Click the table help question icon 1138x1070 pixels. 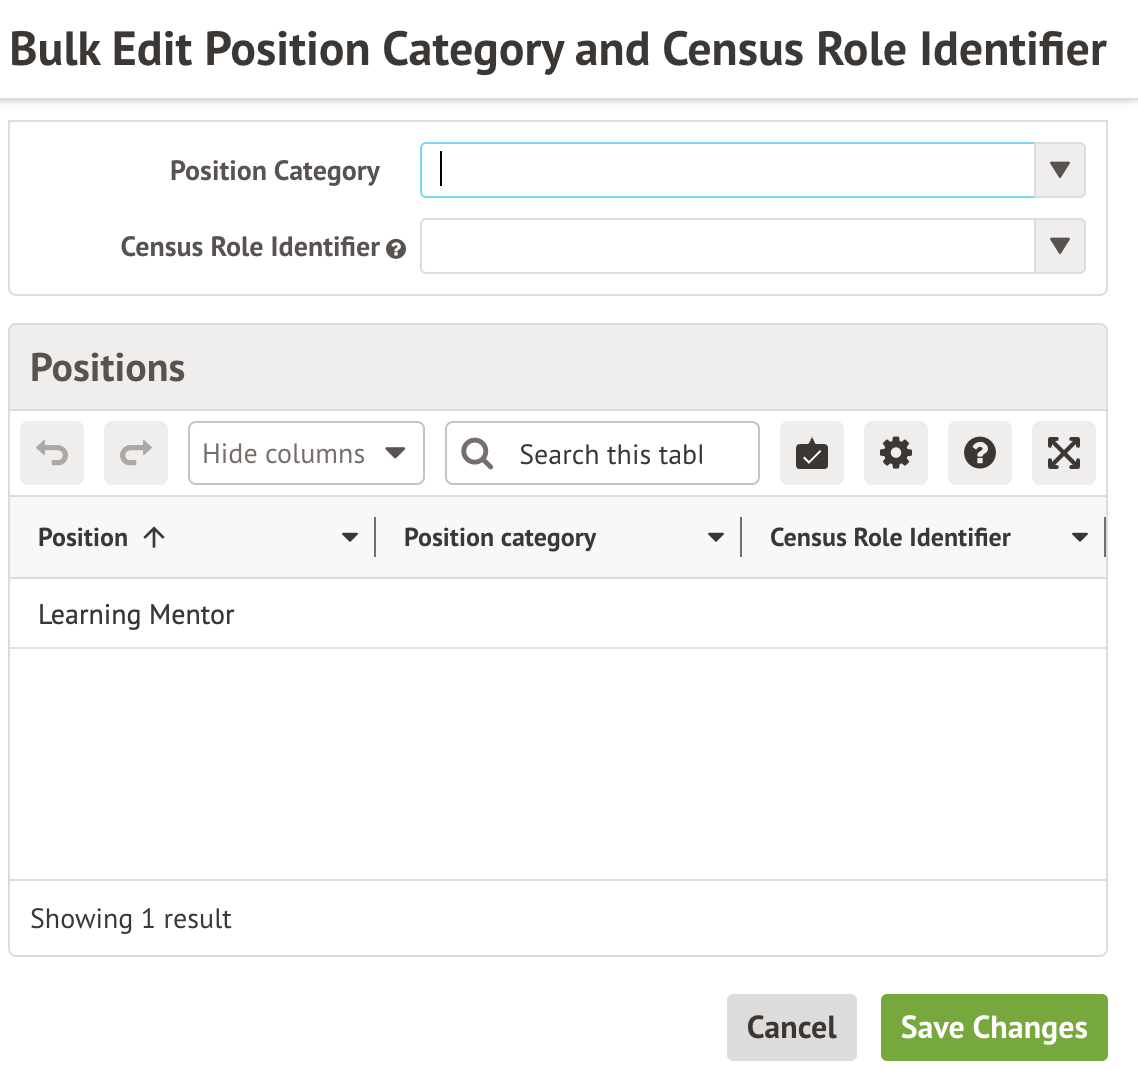[x=979, y=454]
